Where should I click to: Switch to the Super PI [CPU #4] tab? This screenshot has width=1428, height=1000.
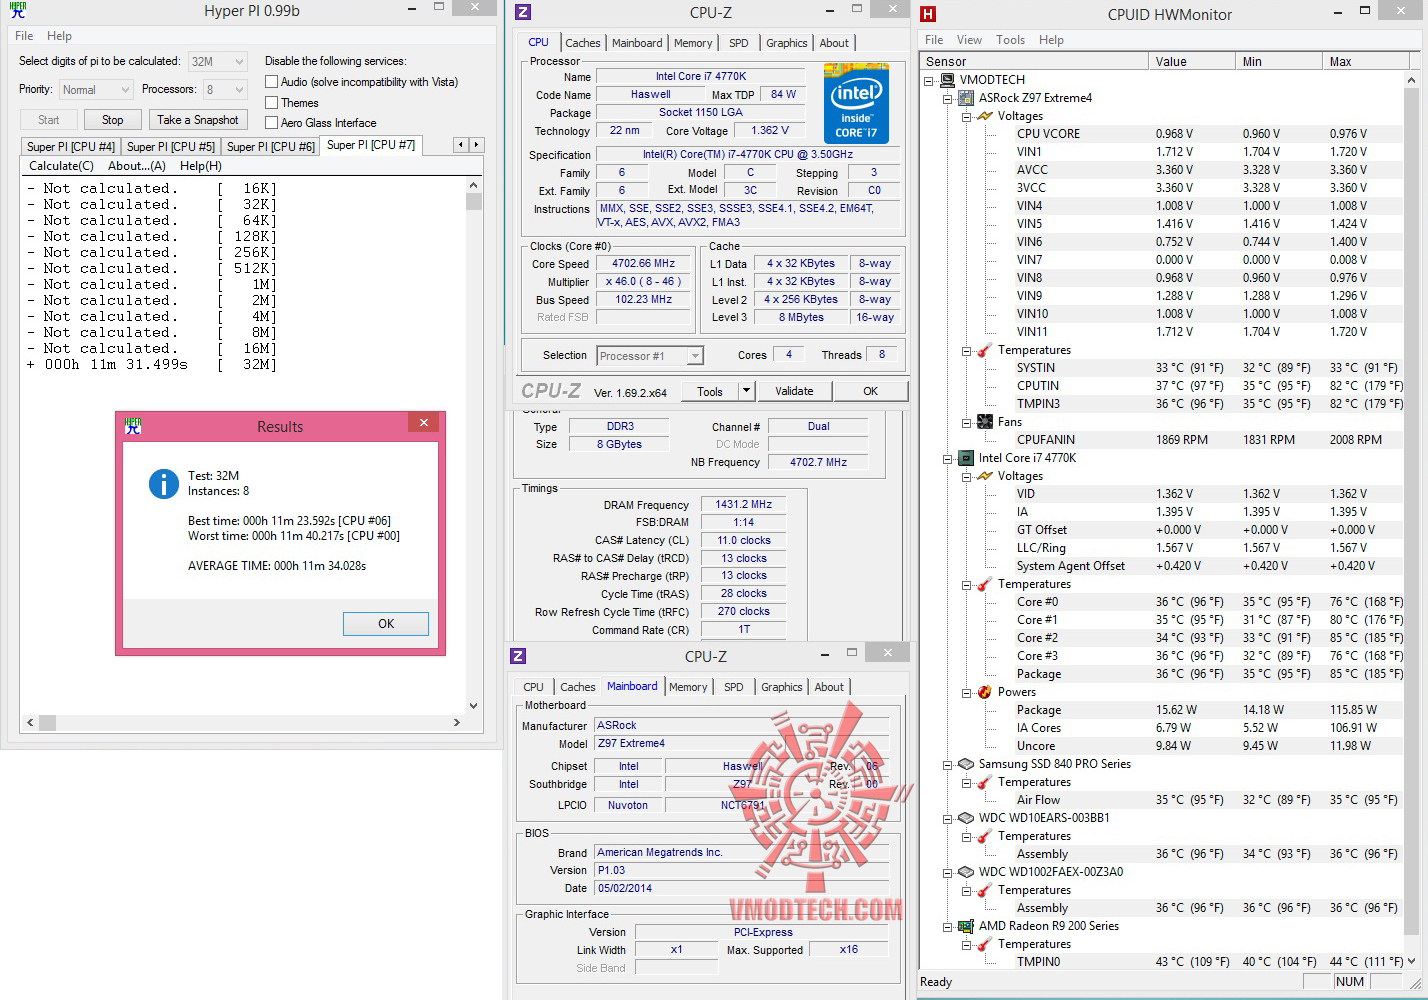(x=71, y=146)
